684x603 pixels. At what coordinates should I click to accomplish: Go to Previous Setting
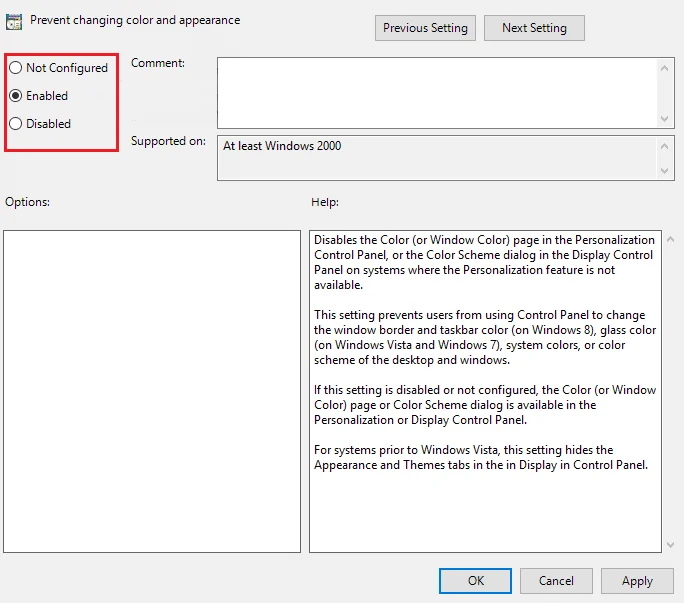425,28
